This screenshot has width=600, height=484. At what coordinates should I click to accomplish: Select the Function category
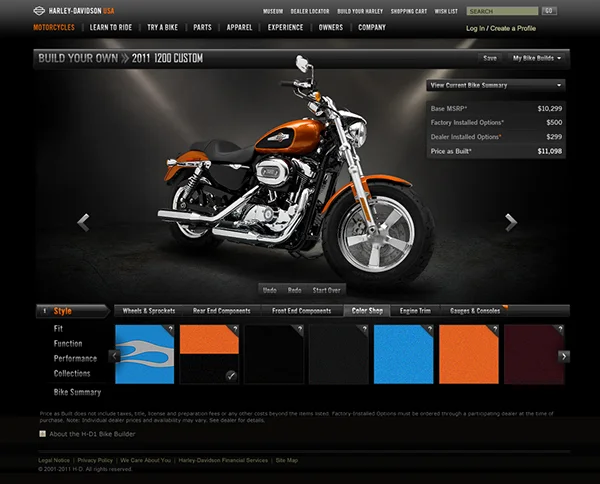(68, 343)
